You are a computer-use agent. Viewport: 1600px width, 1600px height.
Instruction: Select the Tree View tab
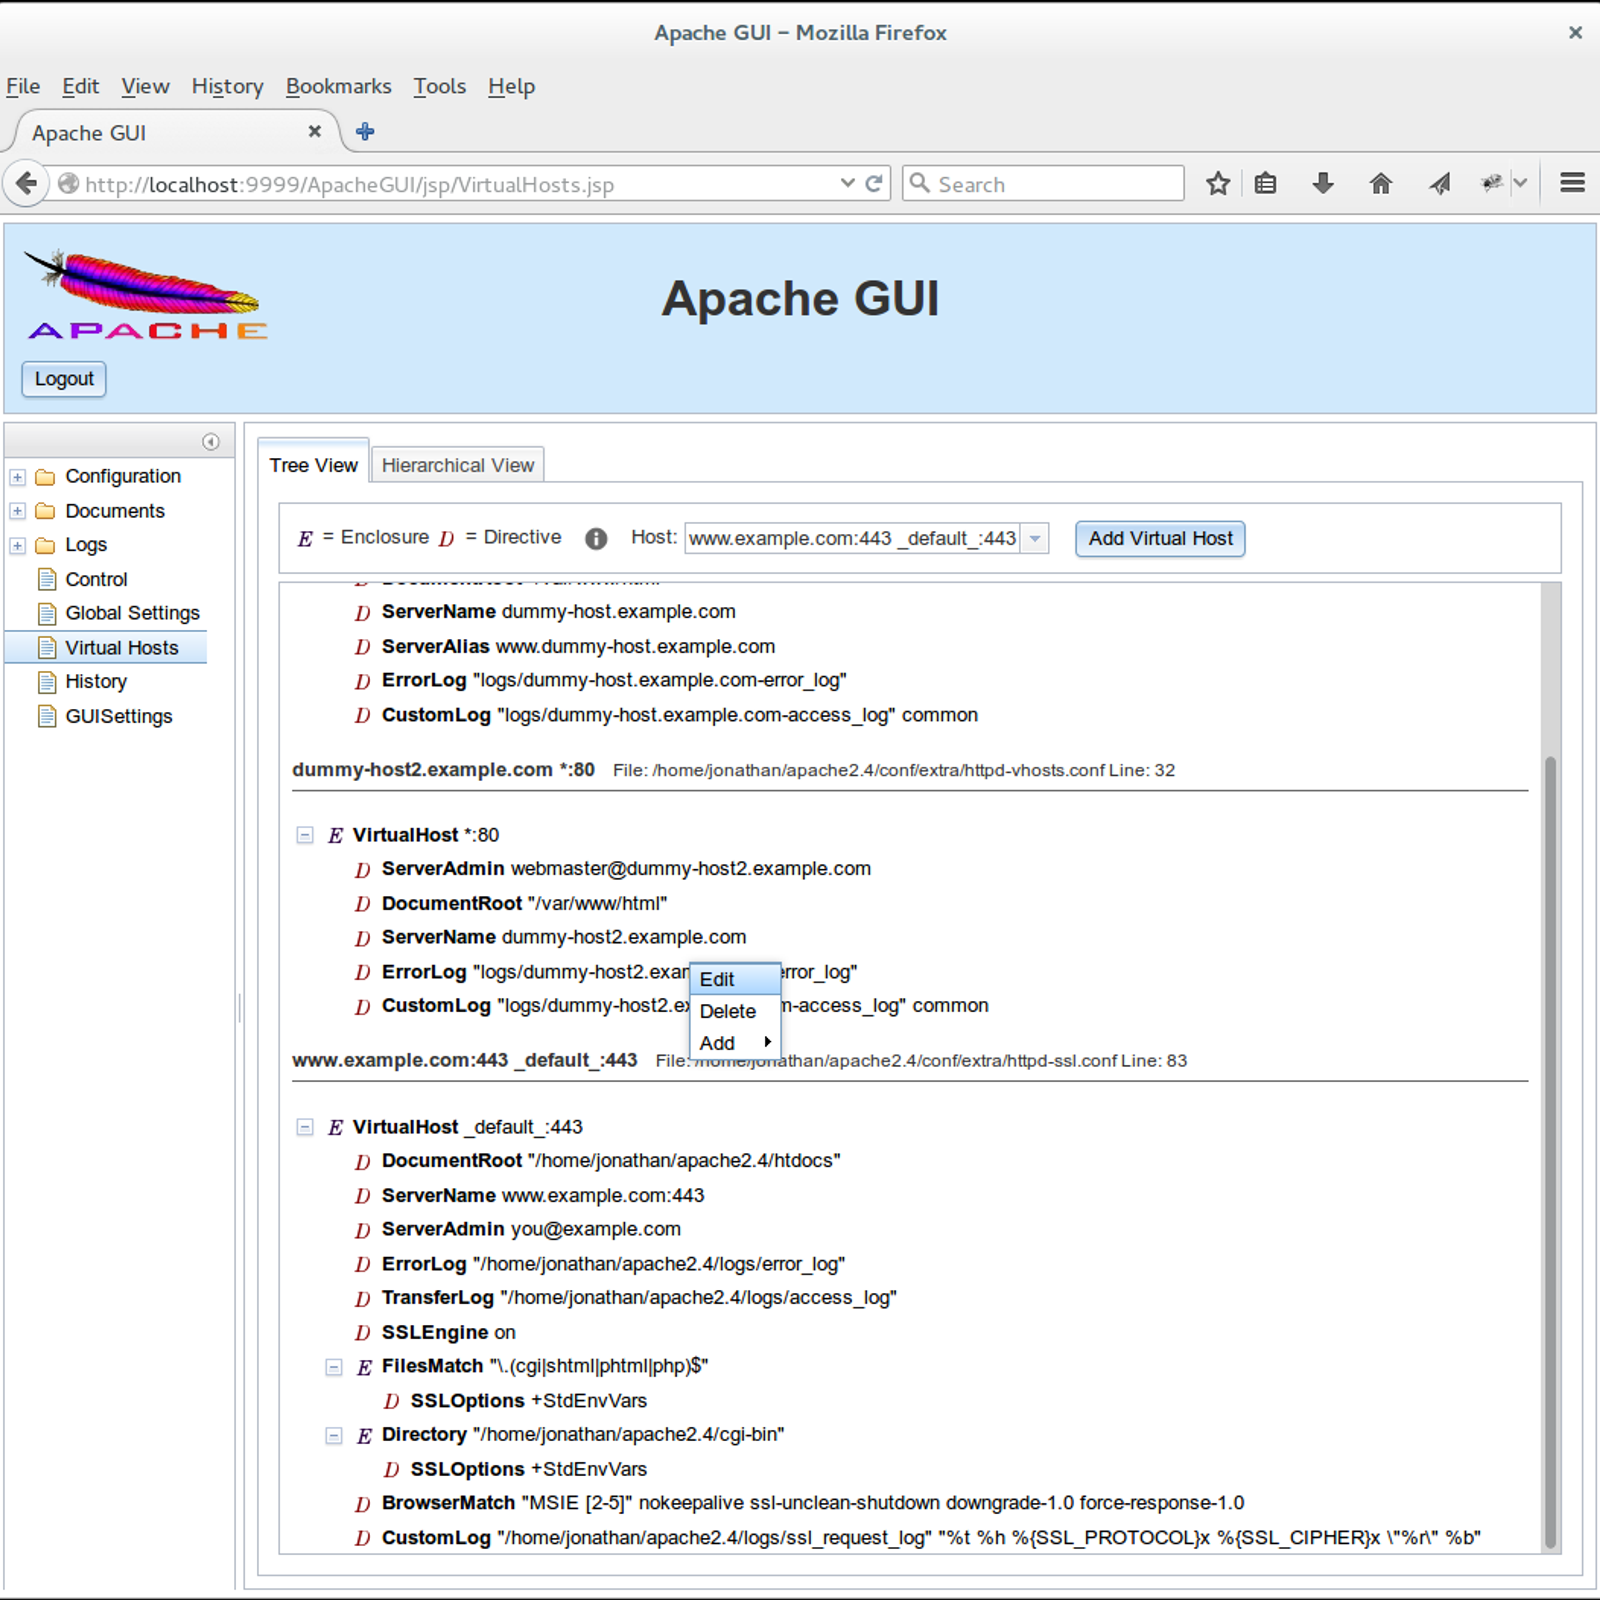coord(313,465)
